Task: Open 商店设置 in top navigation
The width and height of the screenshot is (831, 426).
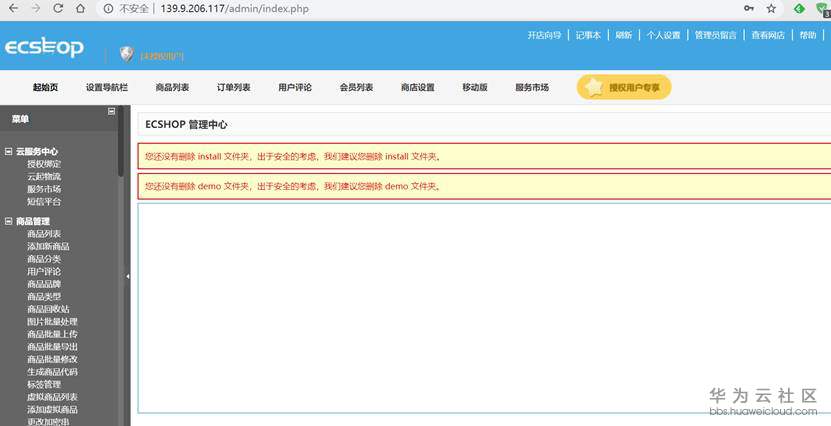Action: tap(418, 87)
